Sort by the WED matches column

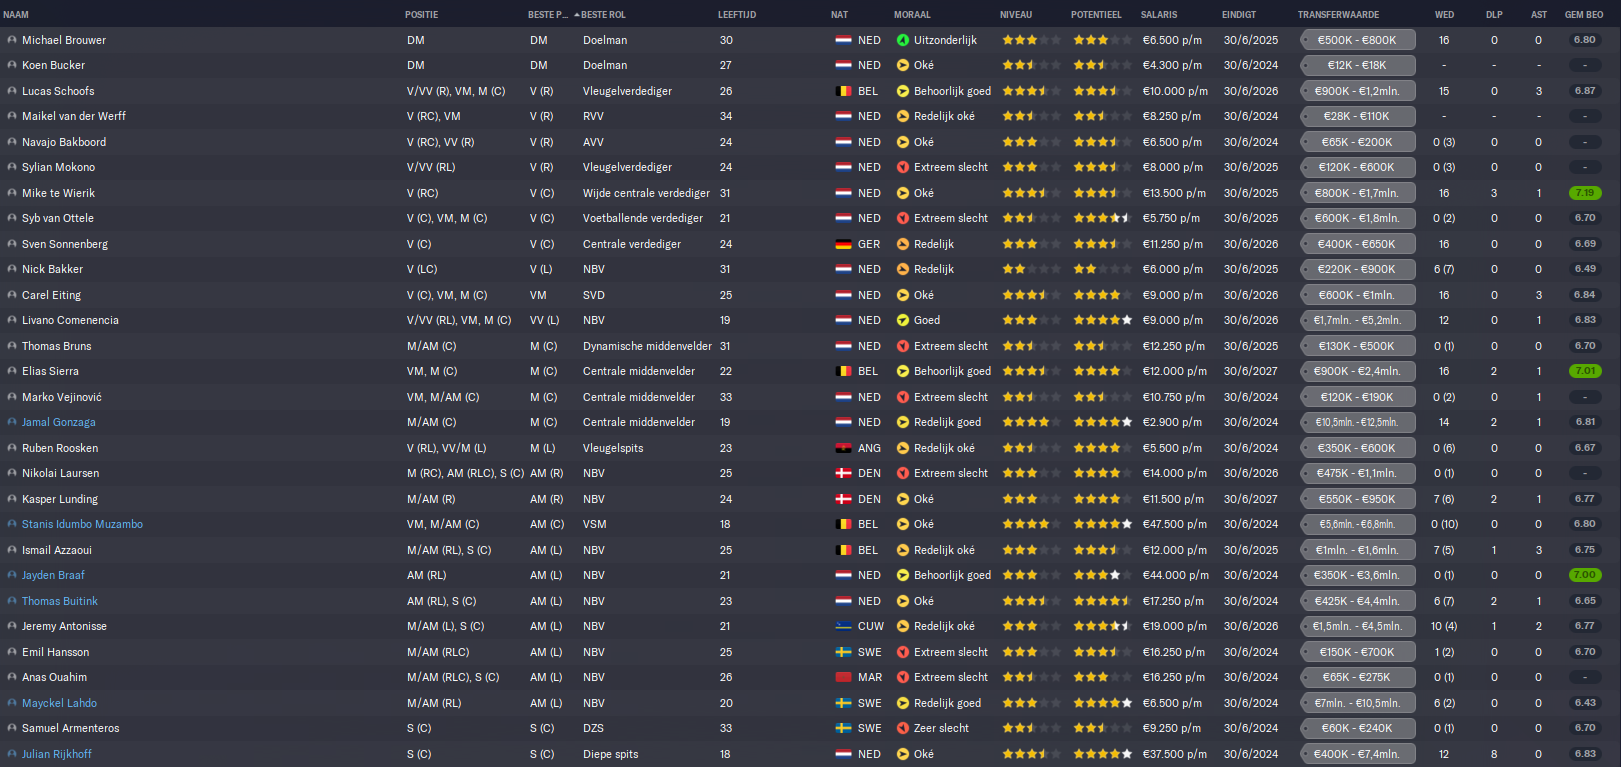coord(1445,15)
